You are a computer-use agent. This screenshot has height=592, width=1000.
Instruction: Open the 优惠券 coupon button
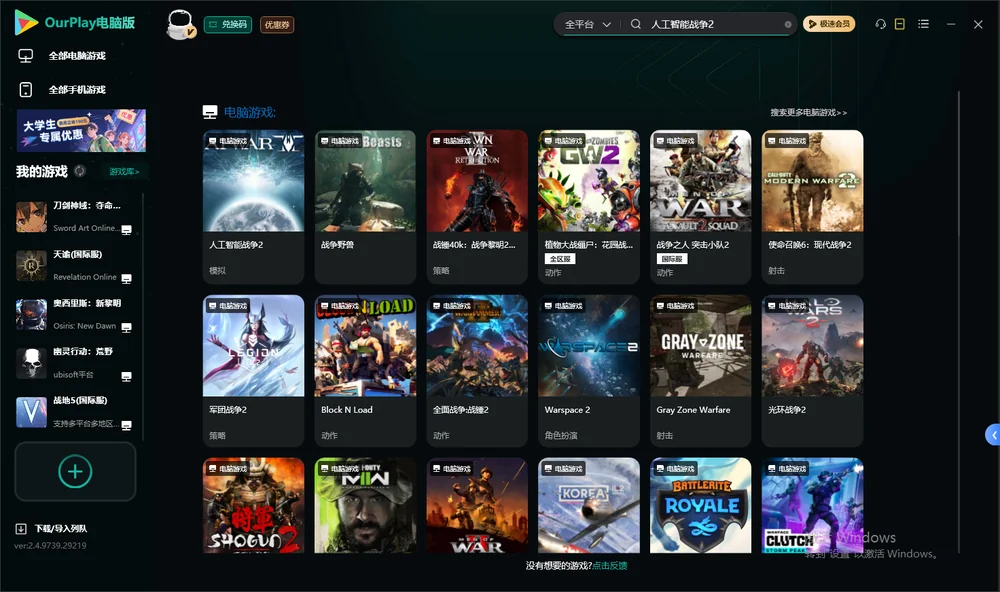pos(277,24)
